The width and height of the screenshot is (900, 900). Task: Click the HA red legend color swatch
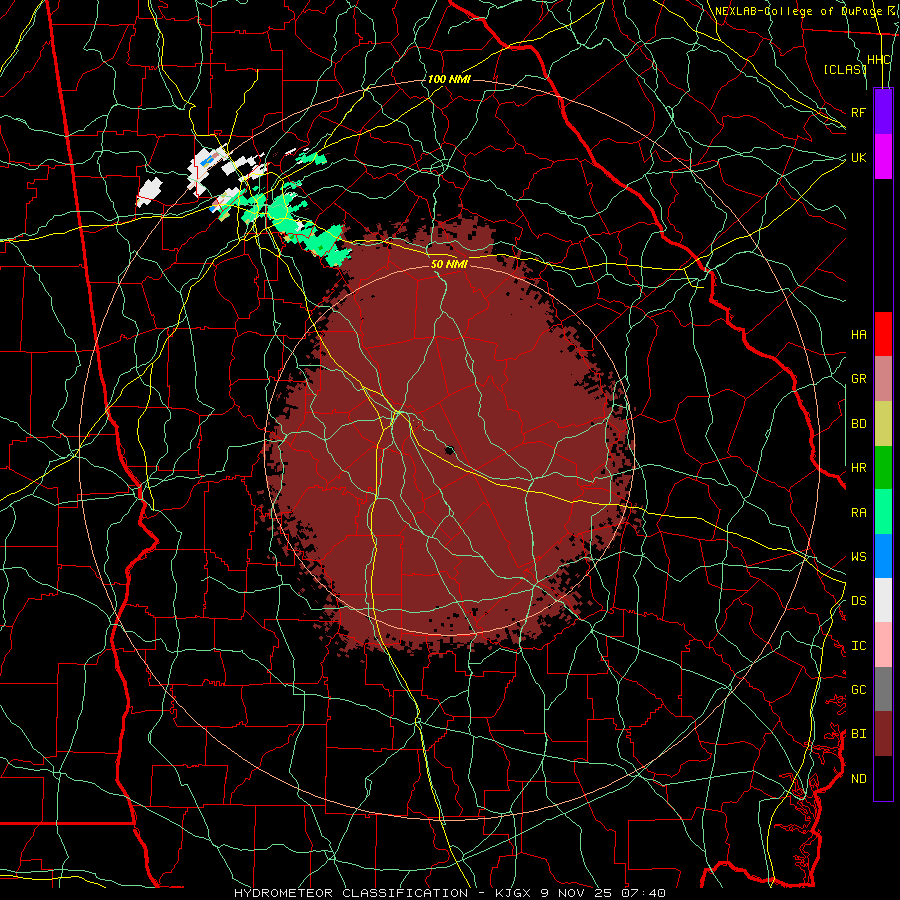(x=883, y=334)
